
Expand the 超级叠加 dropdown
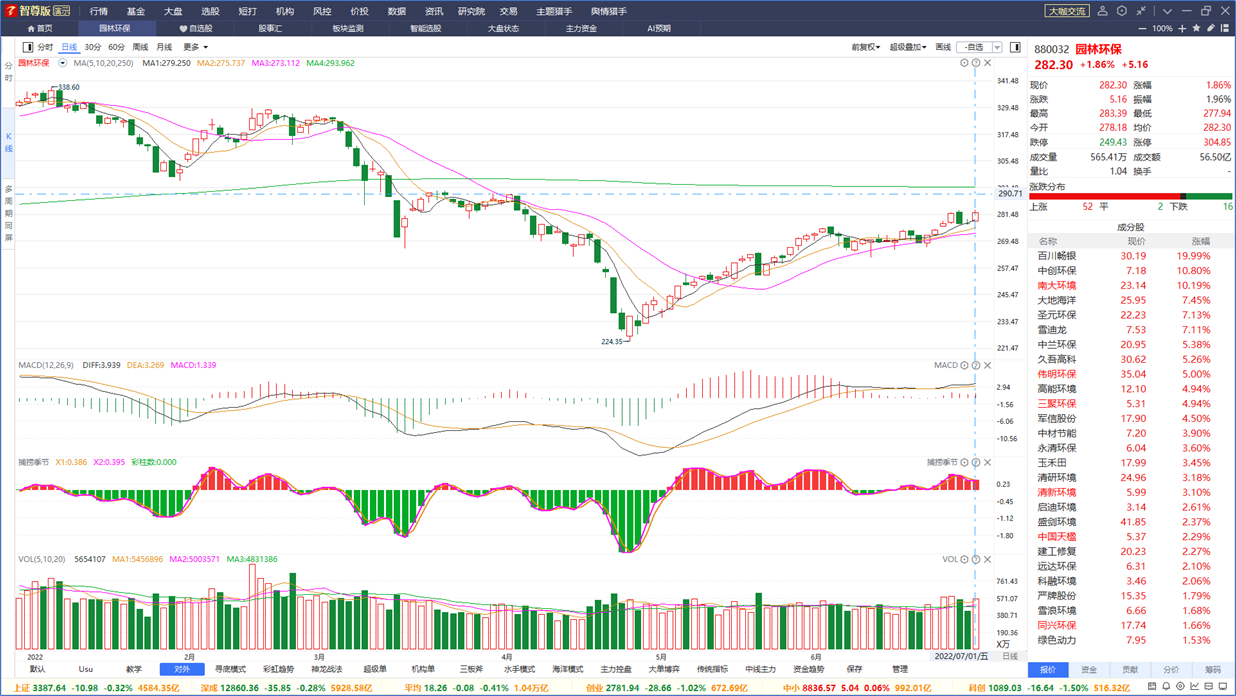pos(908,47)
